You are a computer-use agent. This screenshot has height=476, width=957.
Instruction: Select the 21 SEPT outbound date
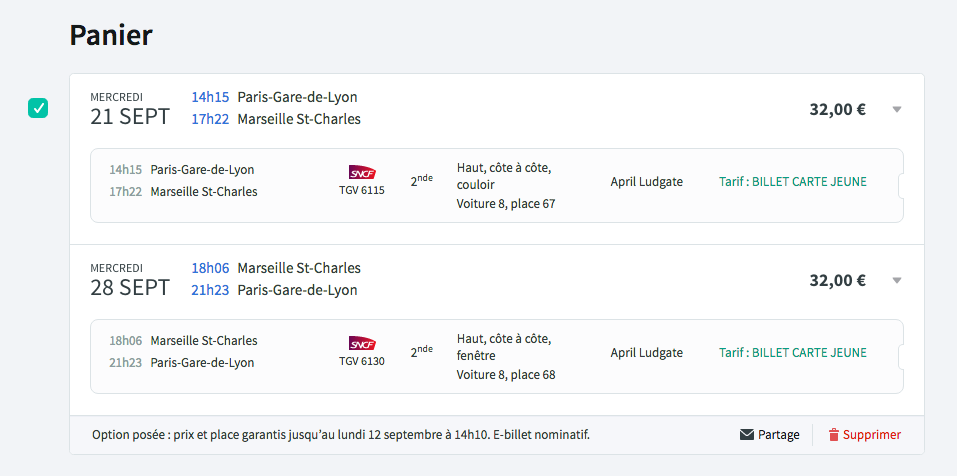tap(130, 117)
